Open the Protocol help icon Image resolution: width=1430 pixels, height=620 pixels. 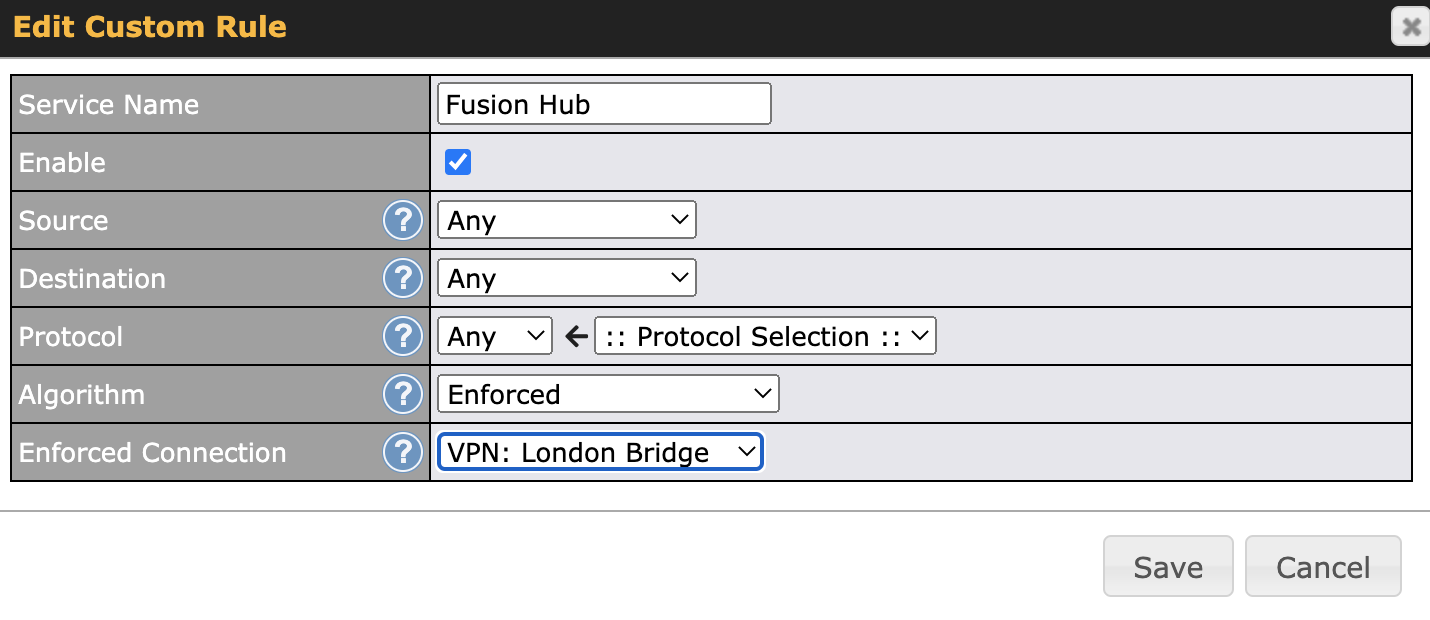(x=402, y=337)
